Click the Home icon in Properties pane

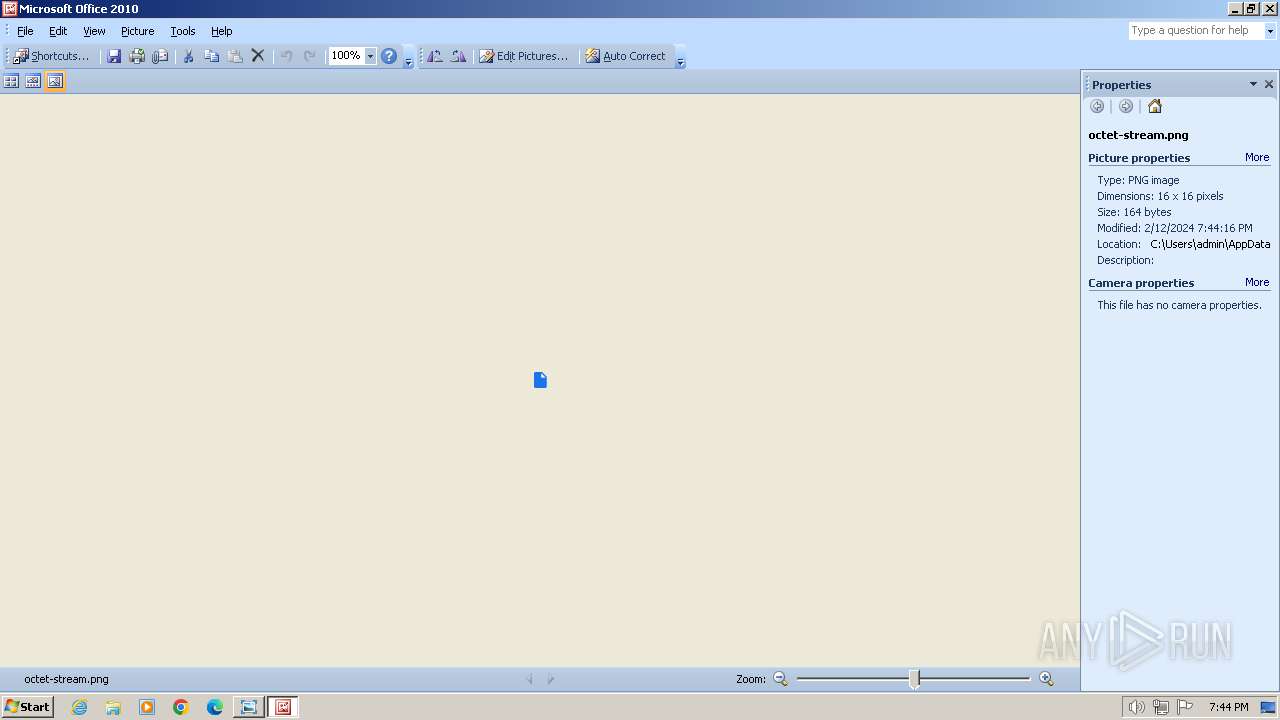click(1155, 107)
